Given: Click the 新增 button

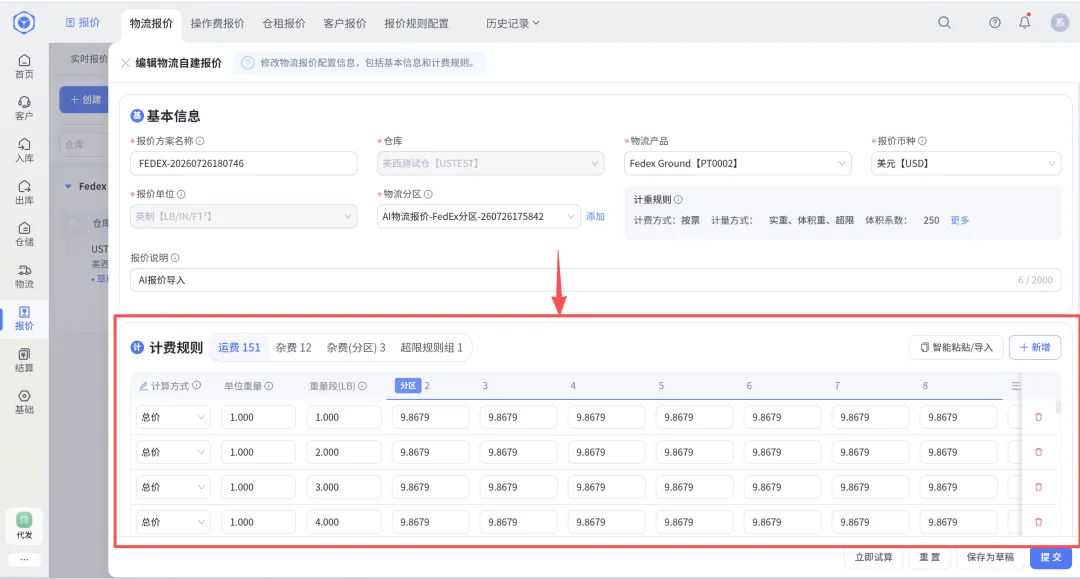Looking at the screenshot, I should point(1035,348).
